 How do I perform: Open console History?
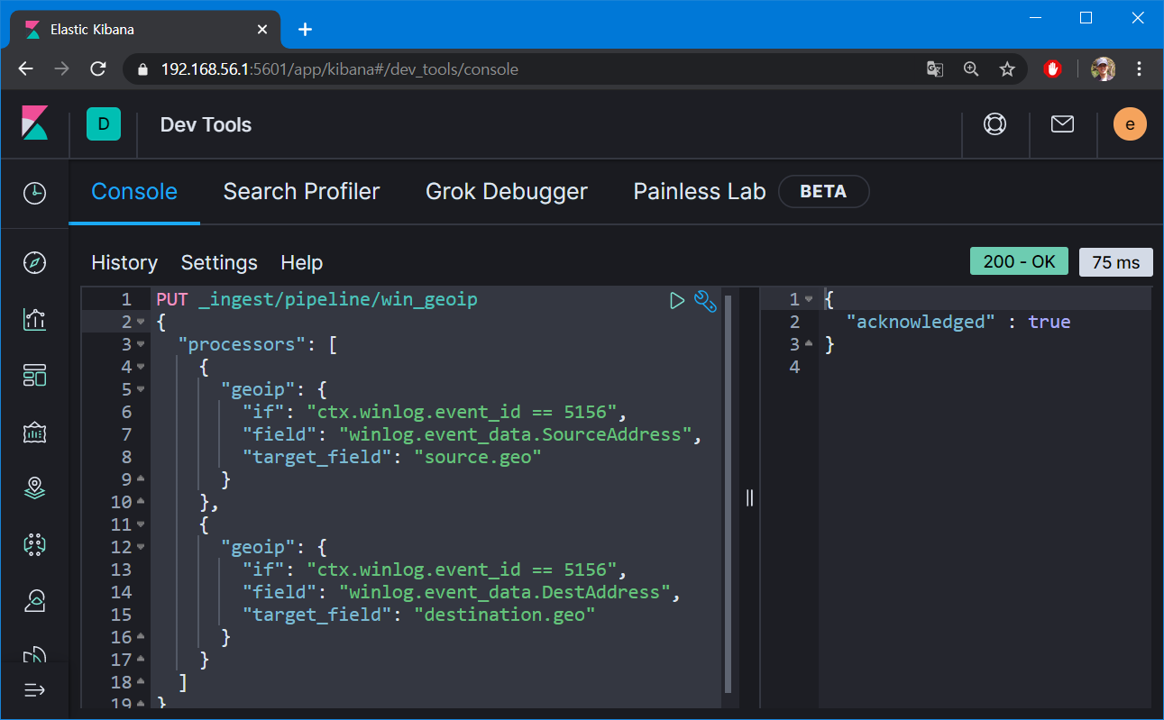(125, 263)
